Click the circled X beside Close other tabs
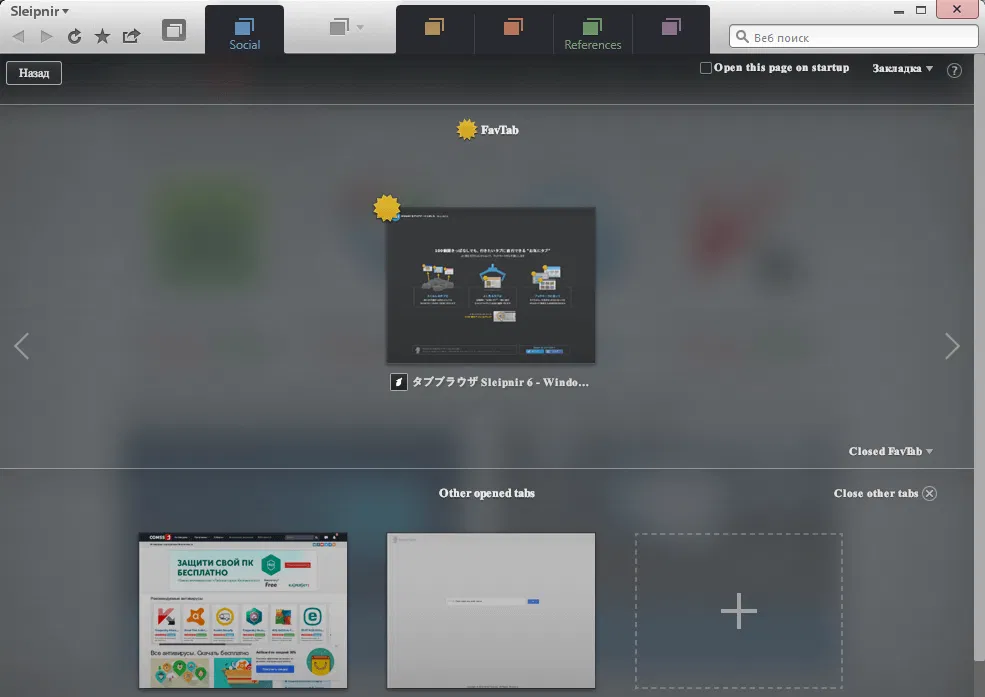This screenshot has height=697, width=985. [929, 494]
